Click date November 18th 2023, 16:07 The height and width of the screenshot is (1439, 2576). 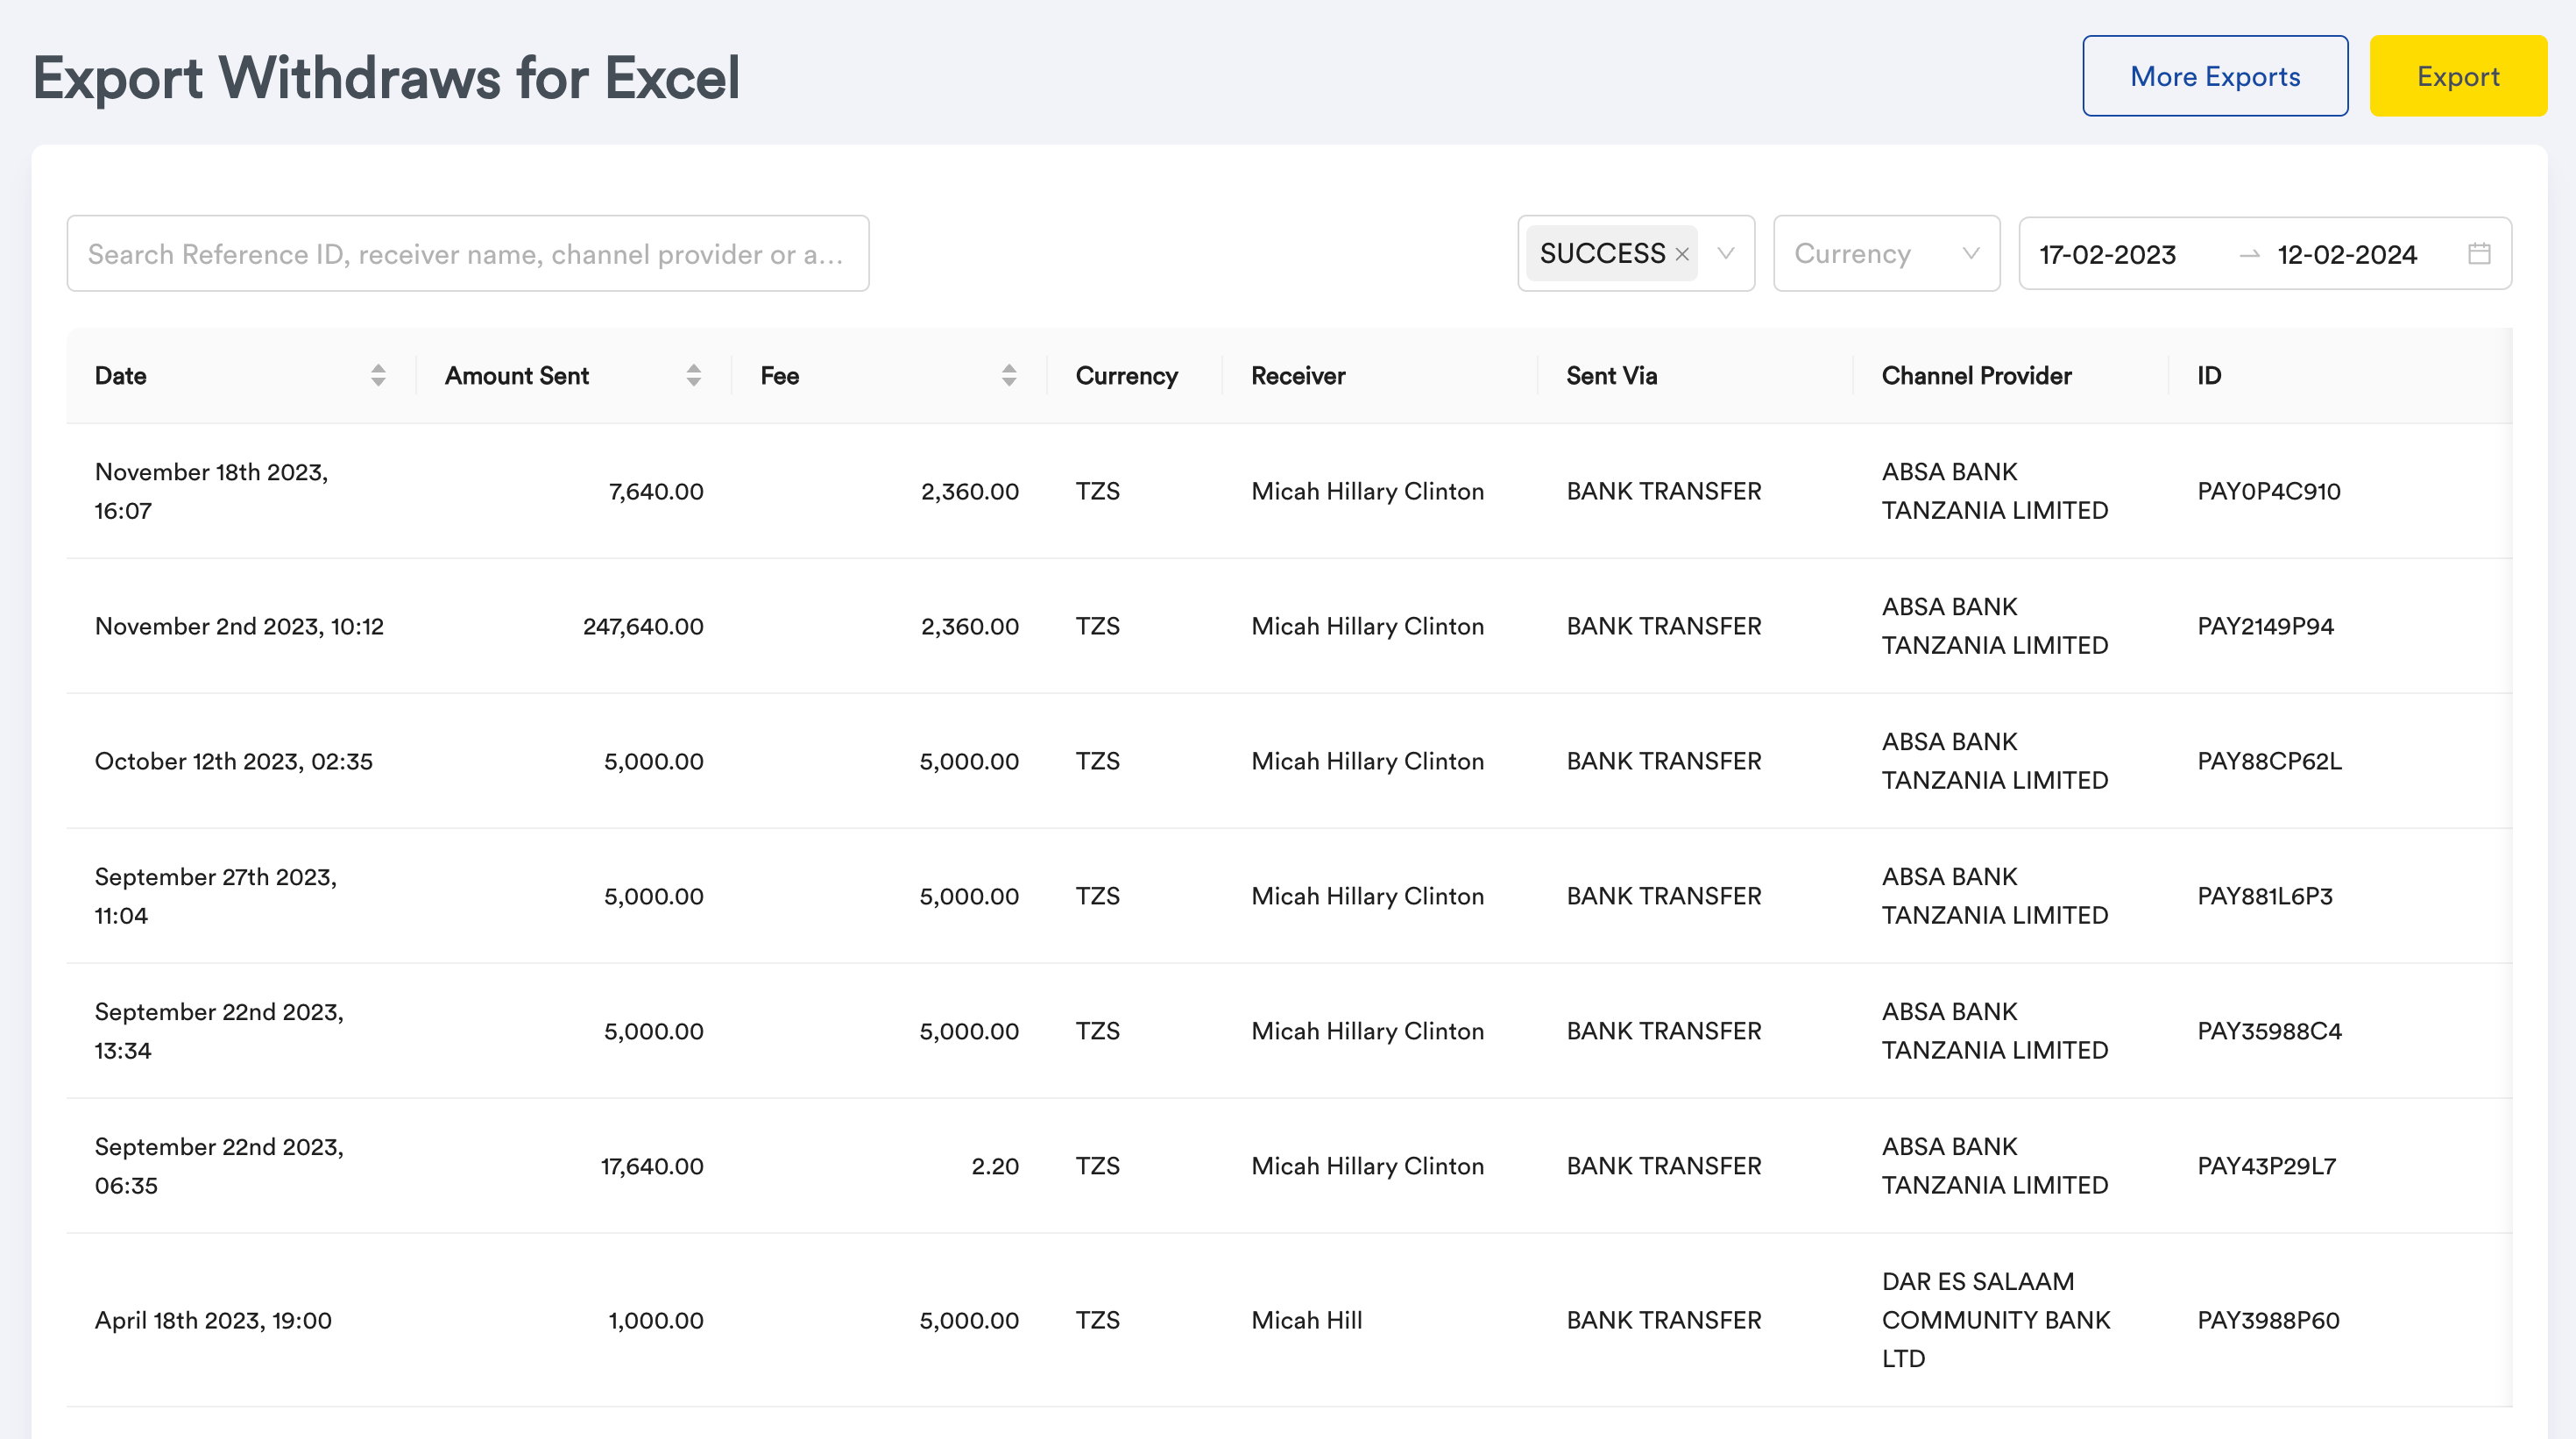(x=212, y=492)
